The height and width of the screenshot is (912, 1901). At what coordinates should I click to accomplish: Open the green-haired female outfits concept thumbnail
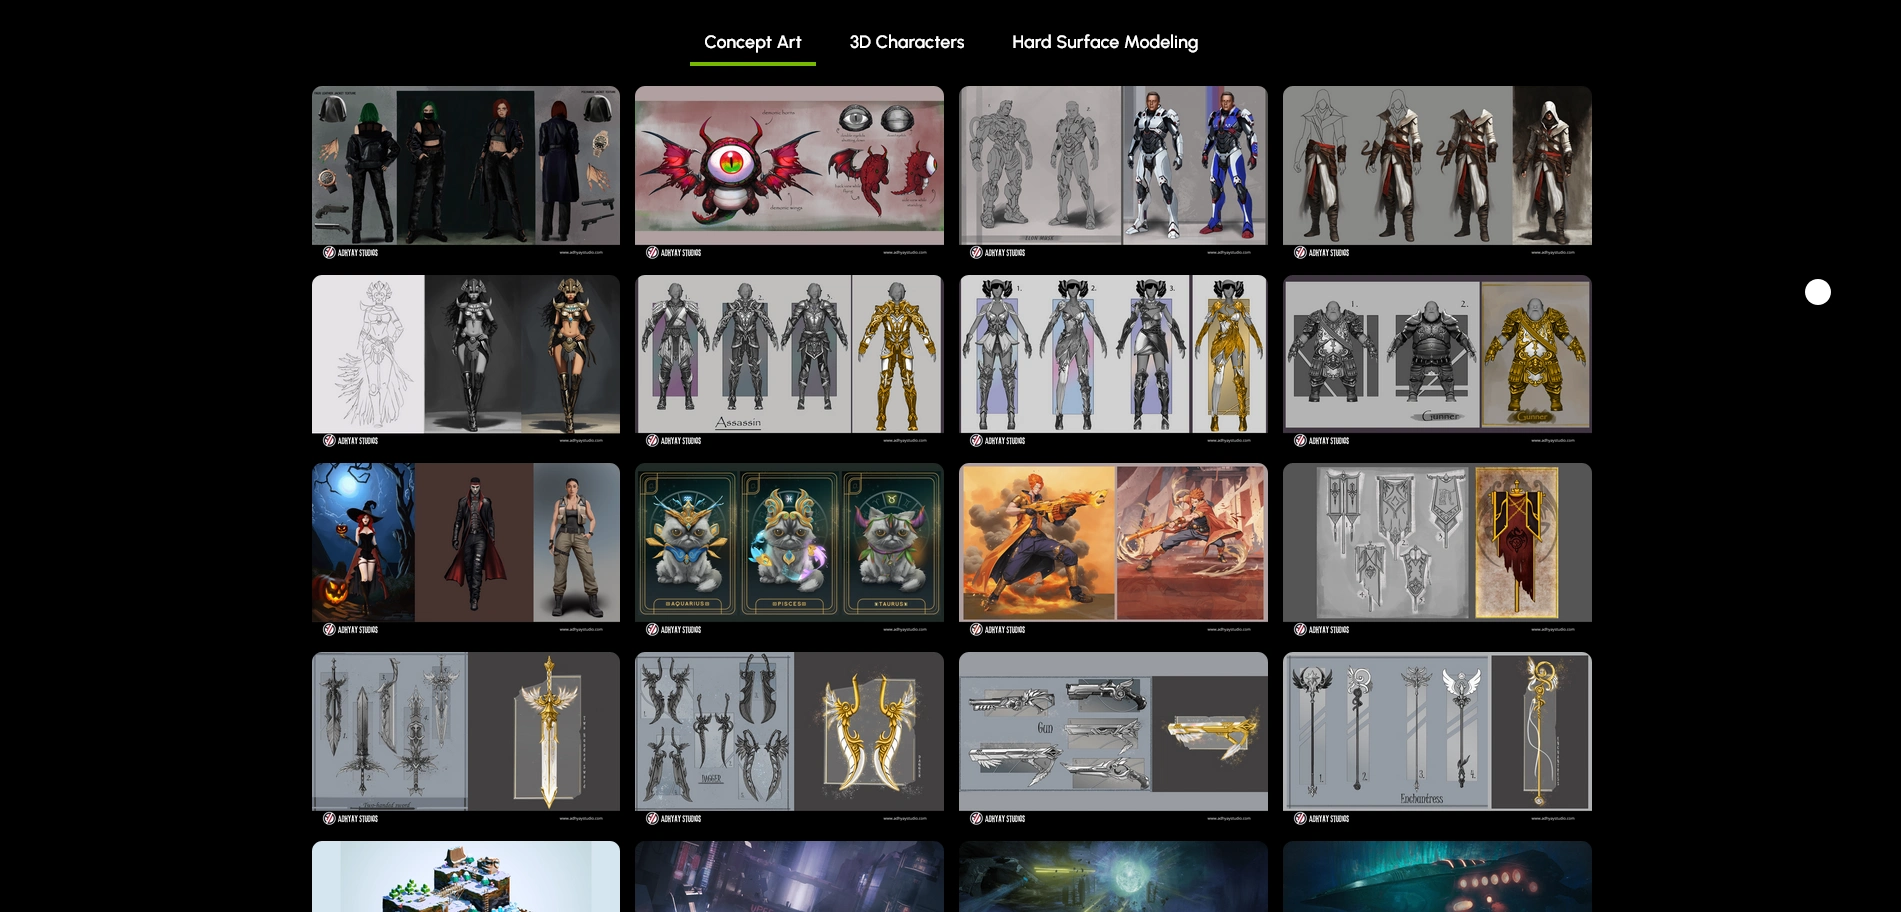tap(466, 173)
